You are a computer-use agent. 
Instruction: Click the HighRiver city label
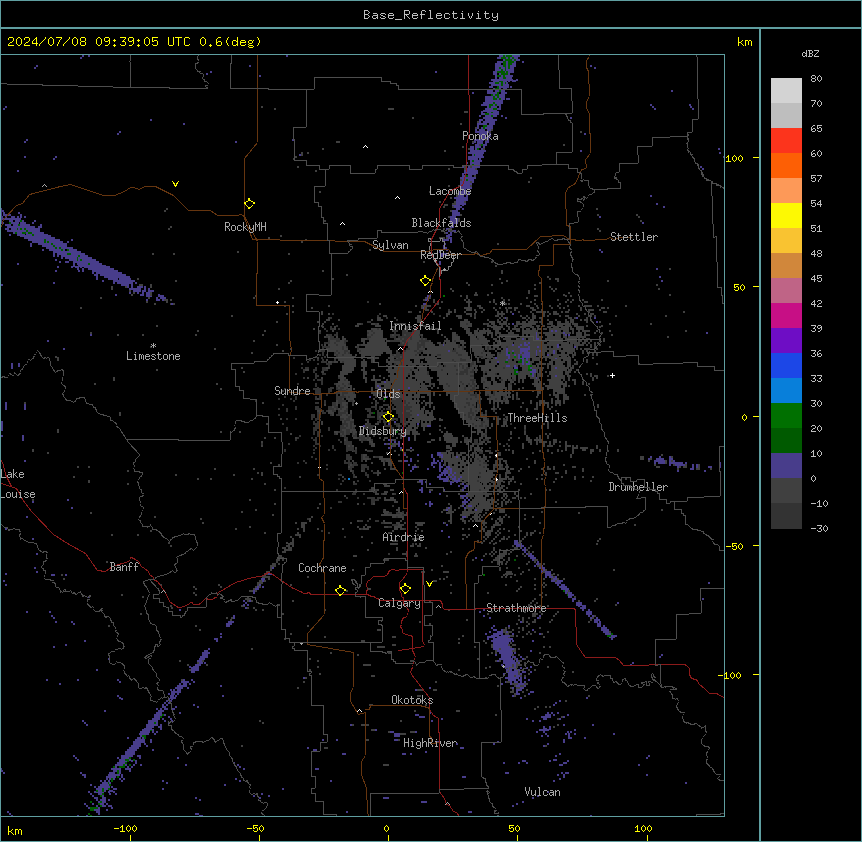430,743
